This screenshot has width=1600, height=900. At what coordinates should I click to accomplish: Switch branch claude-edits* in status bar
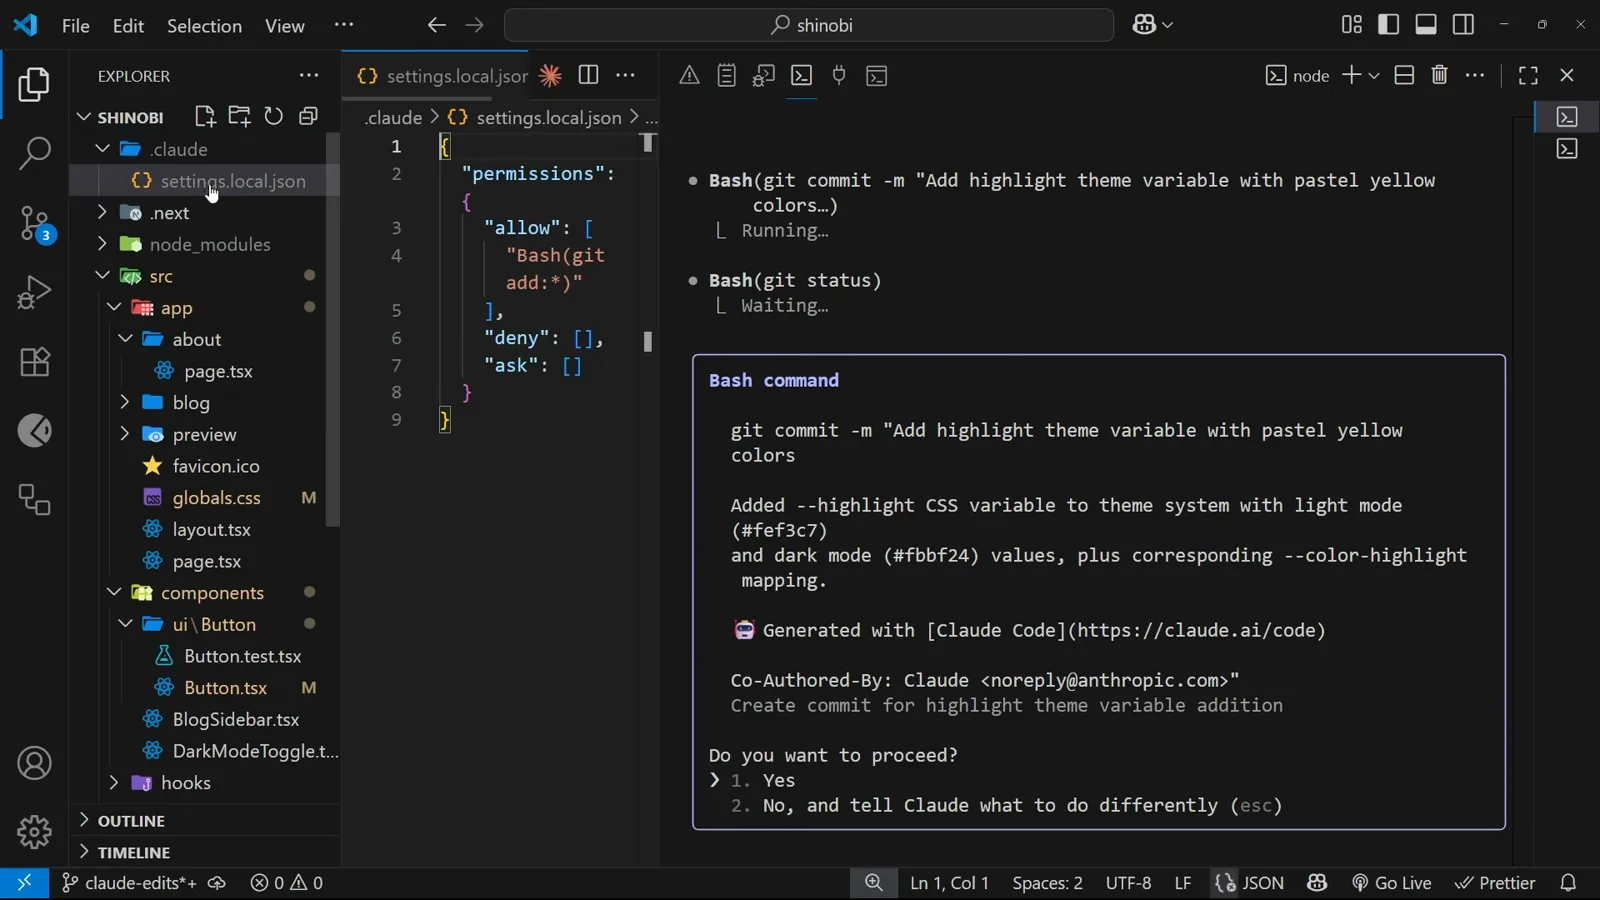(129, 883)
